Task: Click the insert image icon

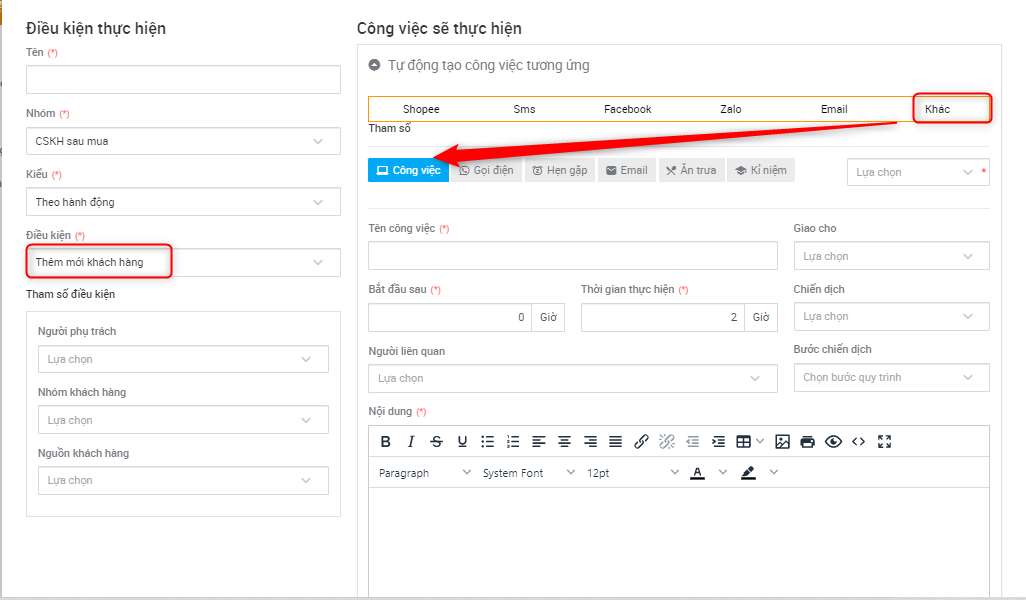Action: (x=783, y=441)
